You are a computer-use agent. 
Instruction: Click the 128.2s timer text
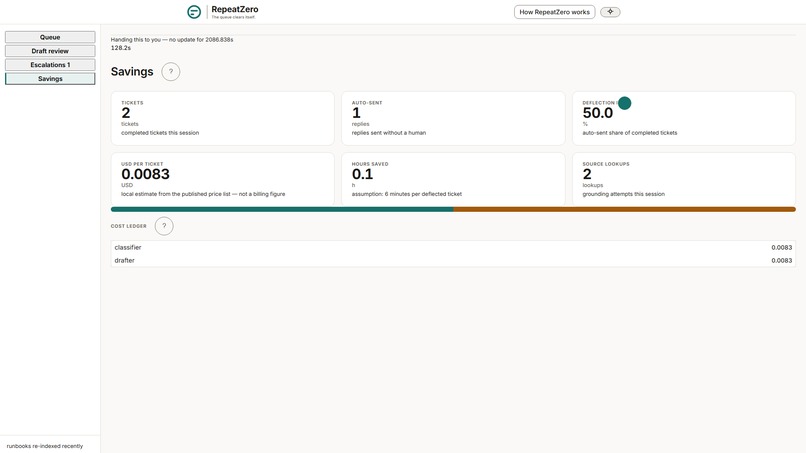click(x=121, y=48)
